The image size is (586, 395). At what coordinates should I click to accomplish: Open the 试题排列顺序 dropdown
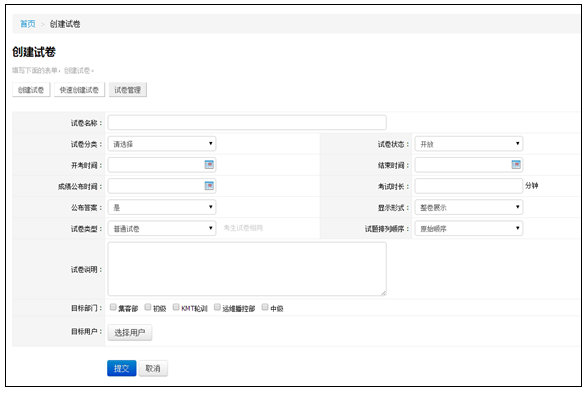point(469,228)
